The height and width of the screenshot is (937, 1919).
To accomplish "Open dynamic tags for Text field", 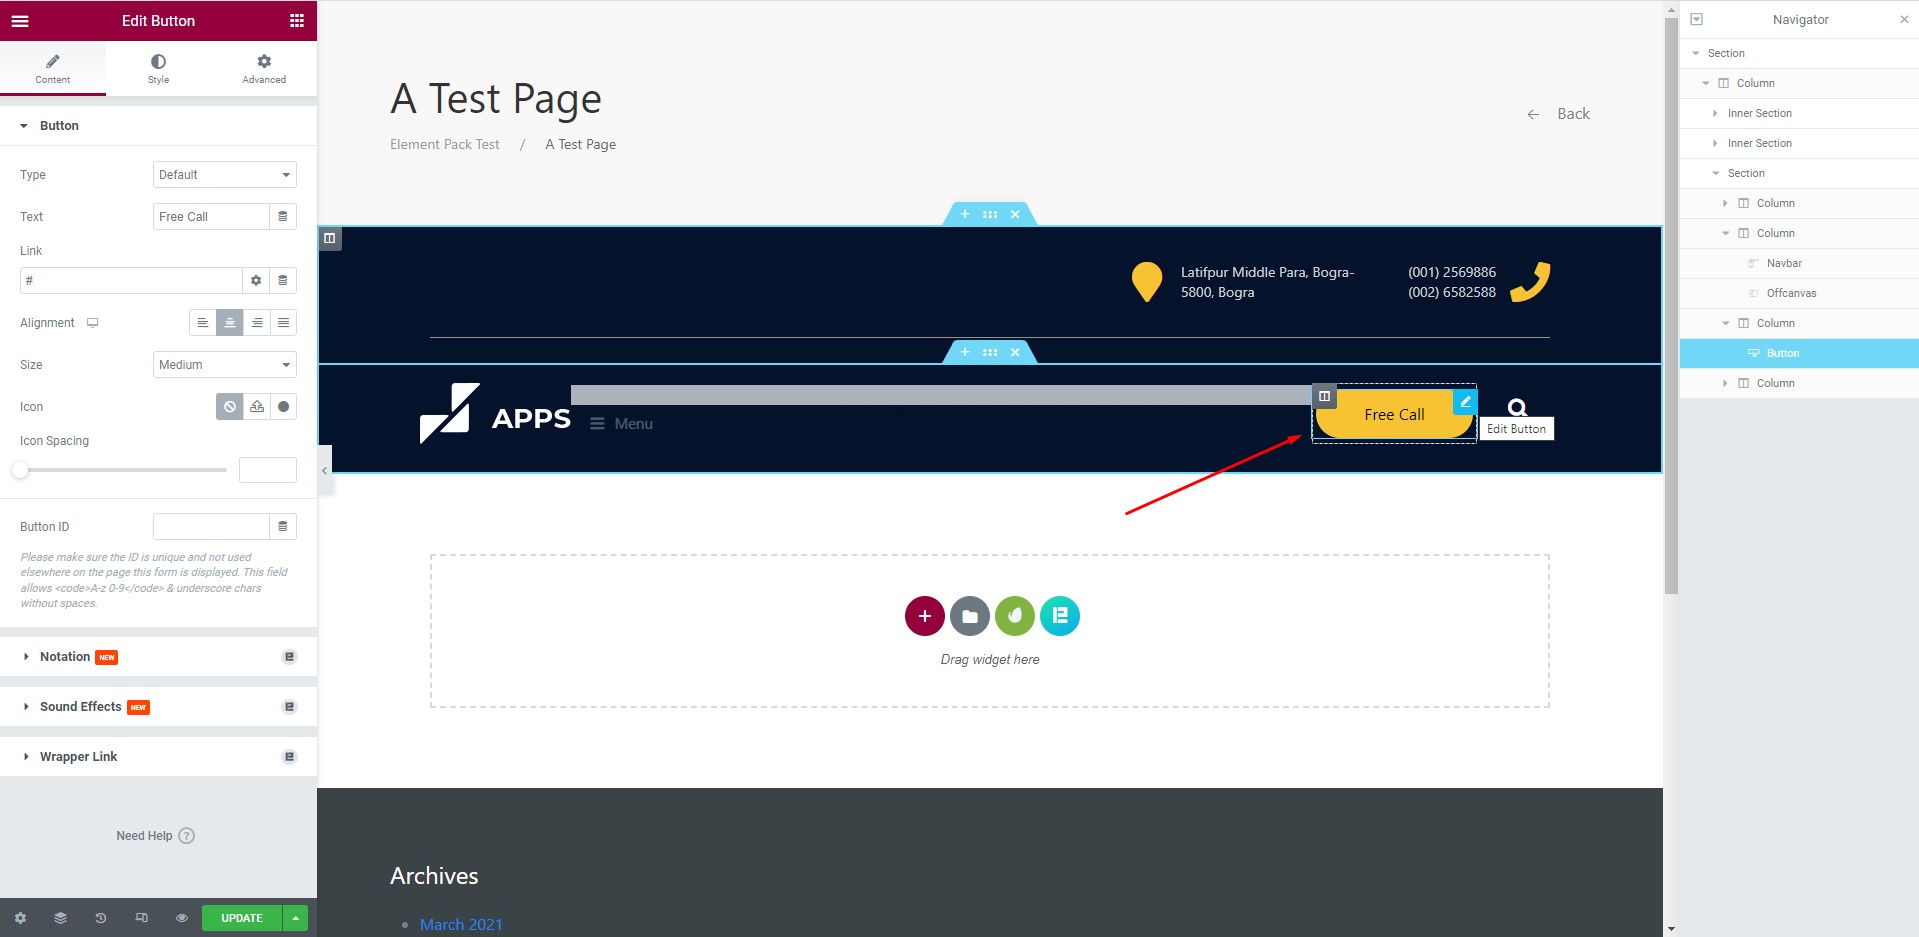I will (x=283, y=217).
